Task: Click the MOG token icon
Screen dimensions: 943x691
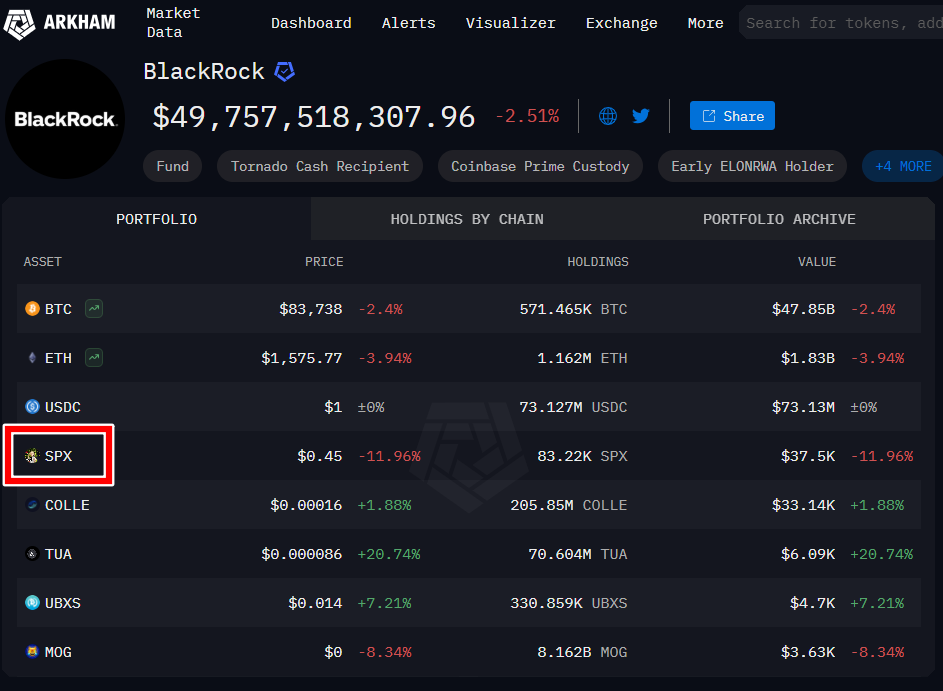Action: click(32, 652)
